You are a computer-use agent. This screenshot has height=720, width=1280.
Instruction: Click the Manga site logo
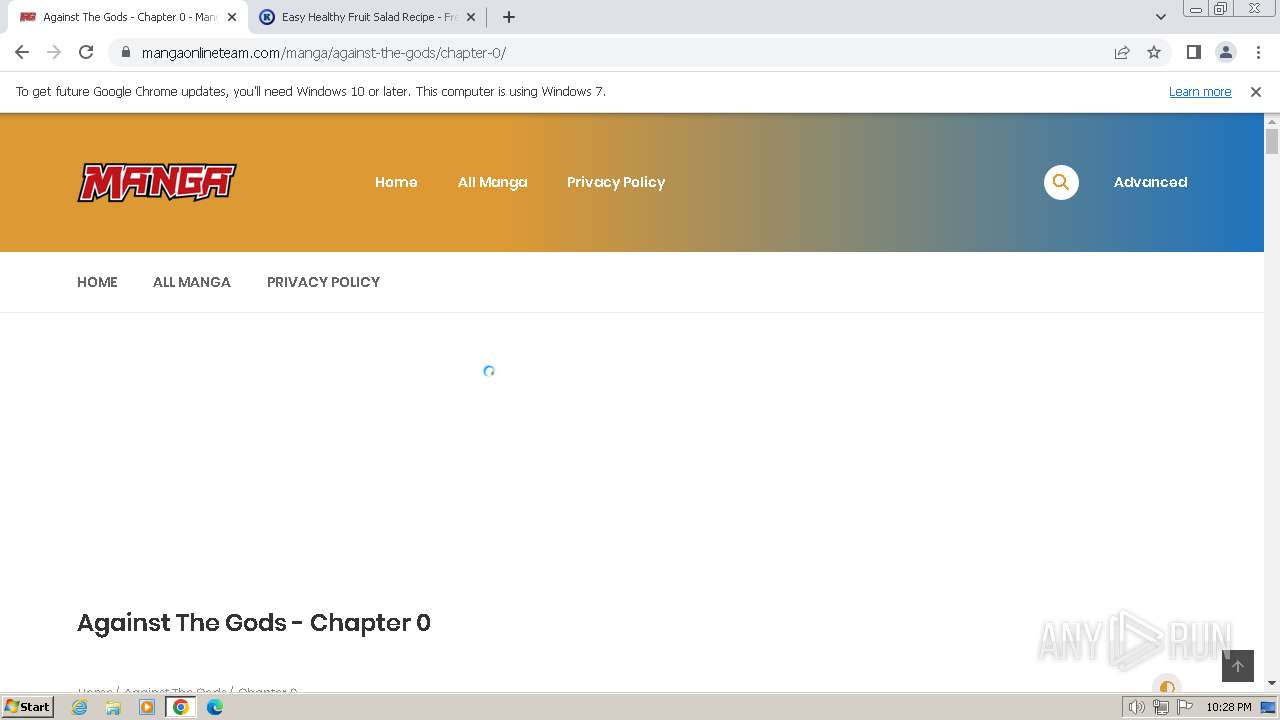[x=157, y=182]
